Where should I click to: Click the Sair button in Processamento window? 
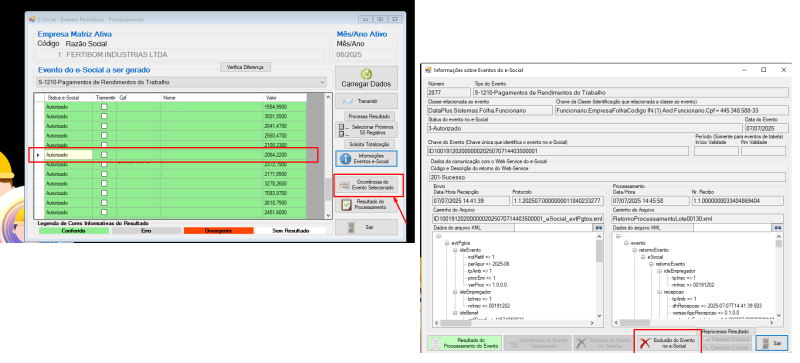click(366, 227)
